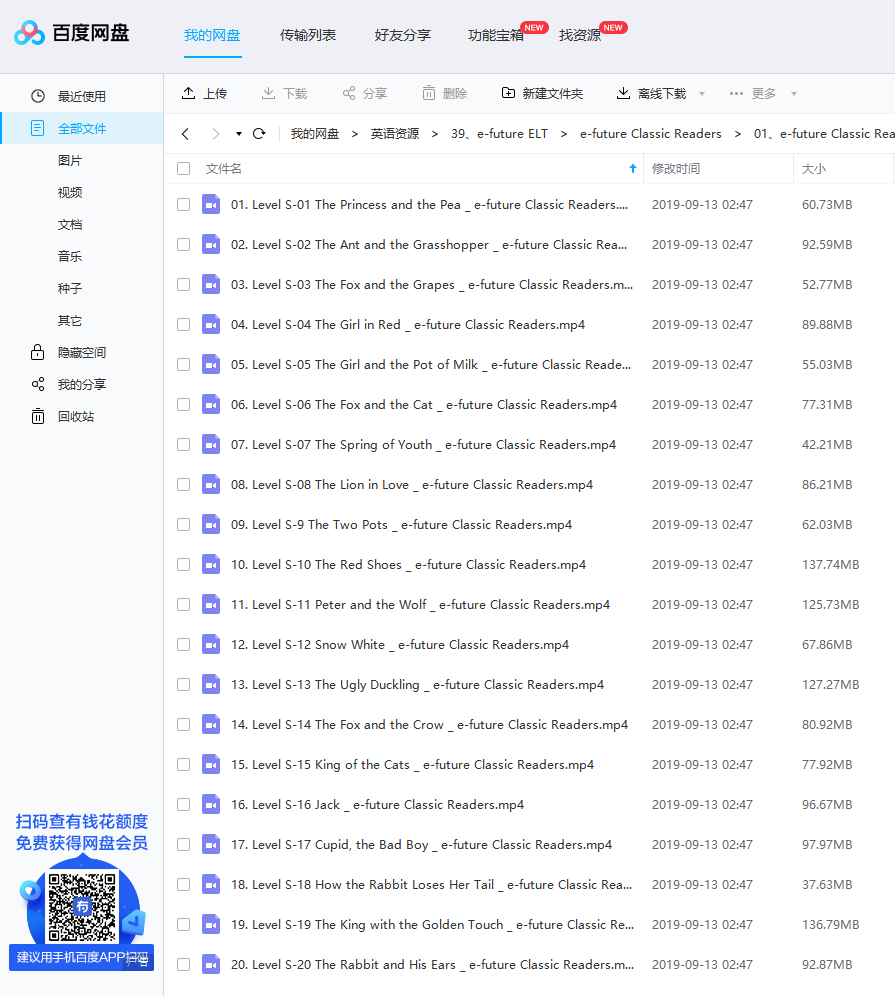Viewport: 895px width, 996px height.
Task: Expand the more (更多) dropdown arrow
Action: (x=794, y=94)
